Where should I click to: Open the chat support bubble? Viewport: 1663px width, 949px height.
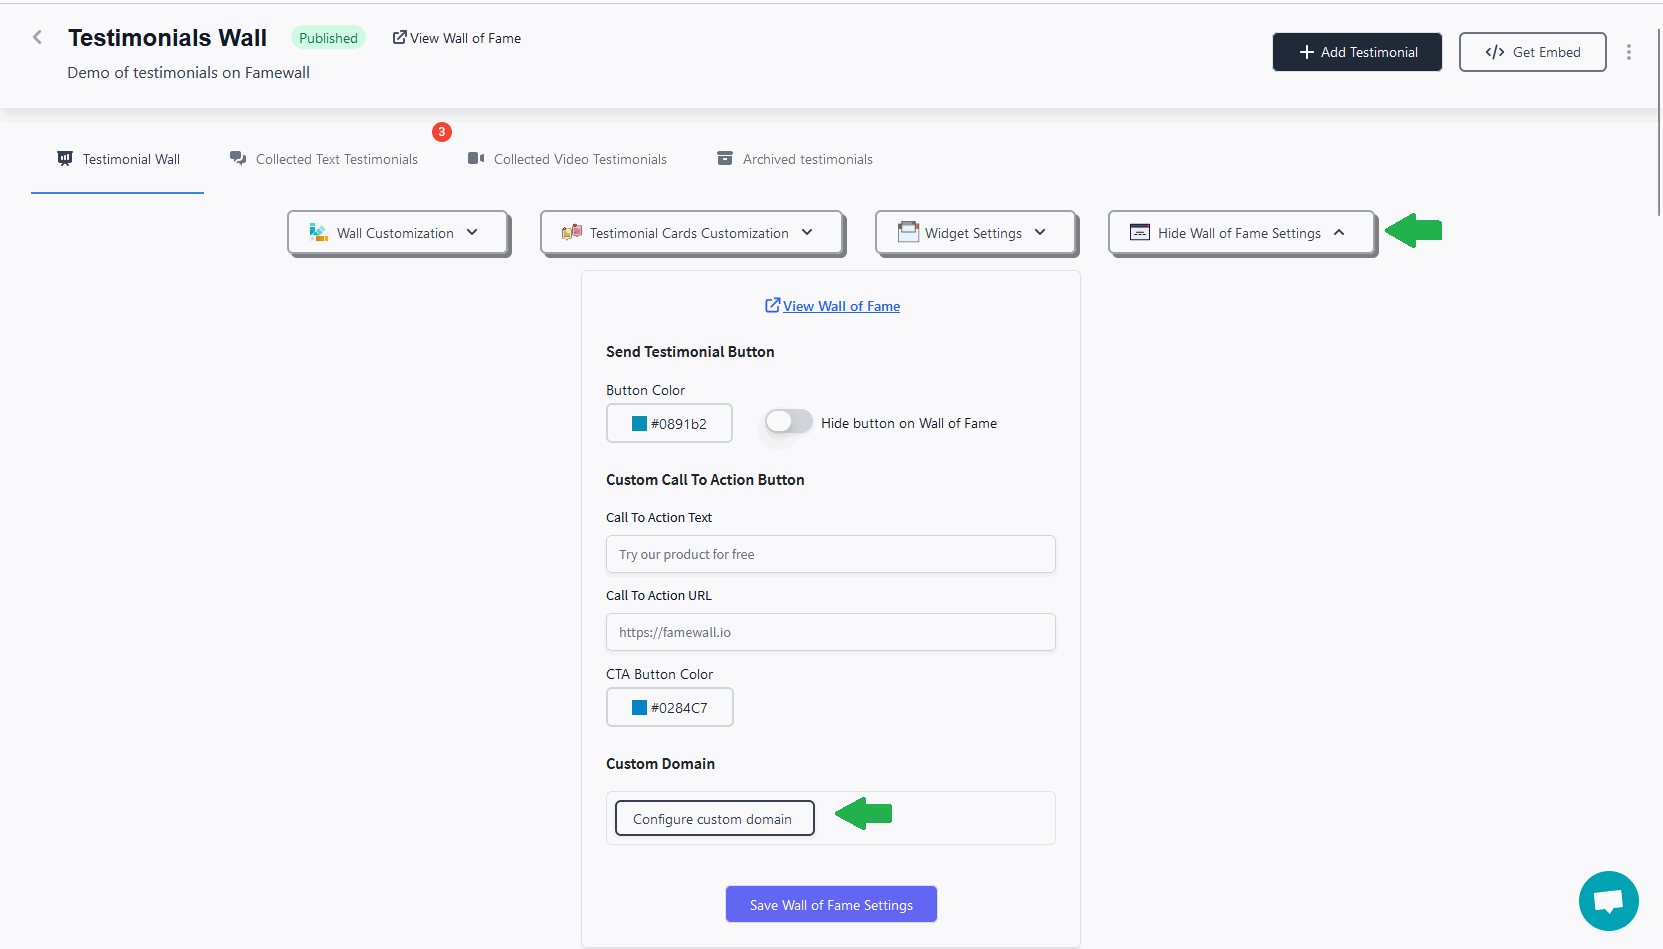[1608, 901]
